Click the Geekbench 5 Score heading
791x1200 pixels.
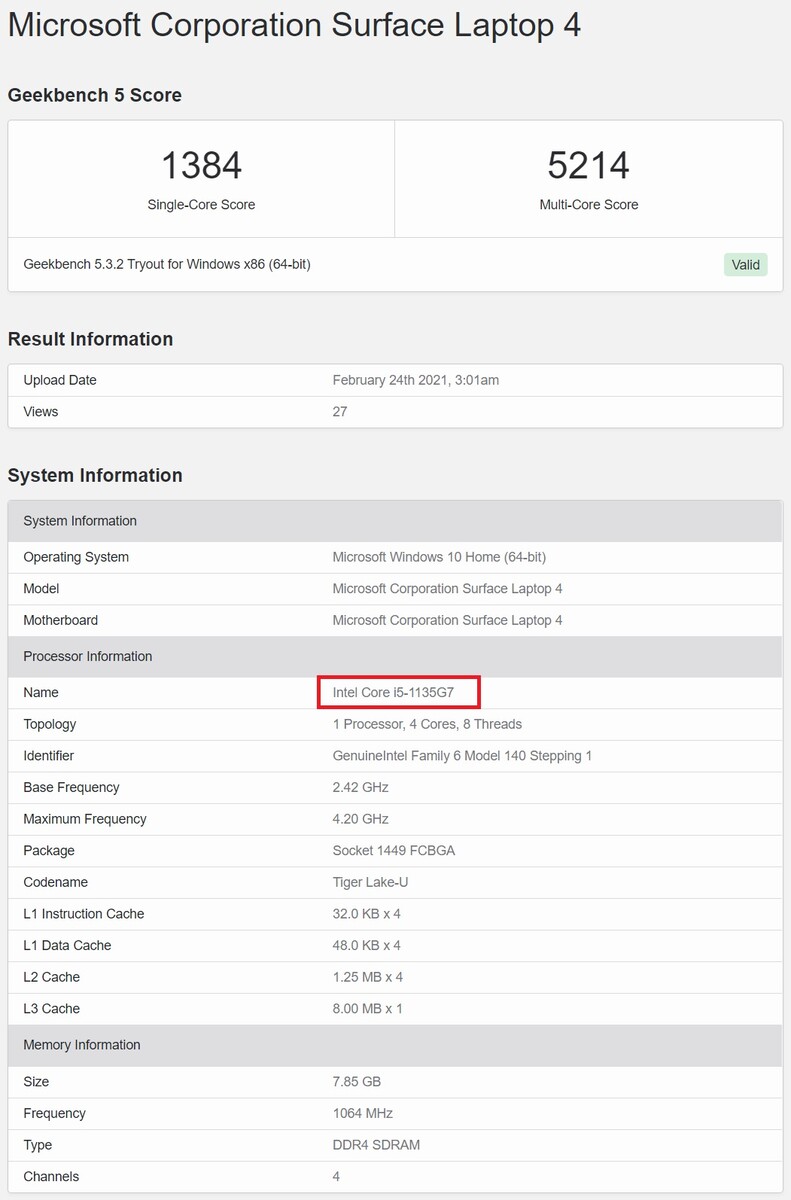pyautogui.click(x=95, y=95)
